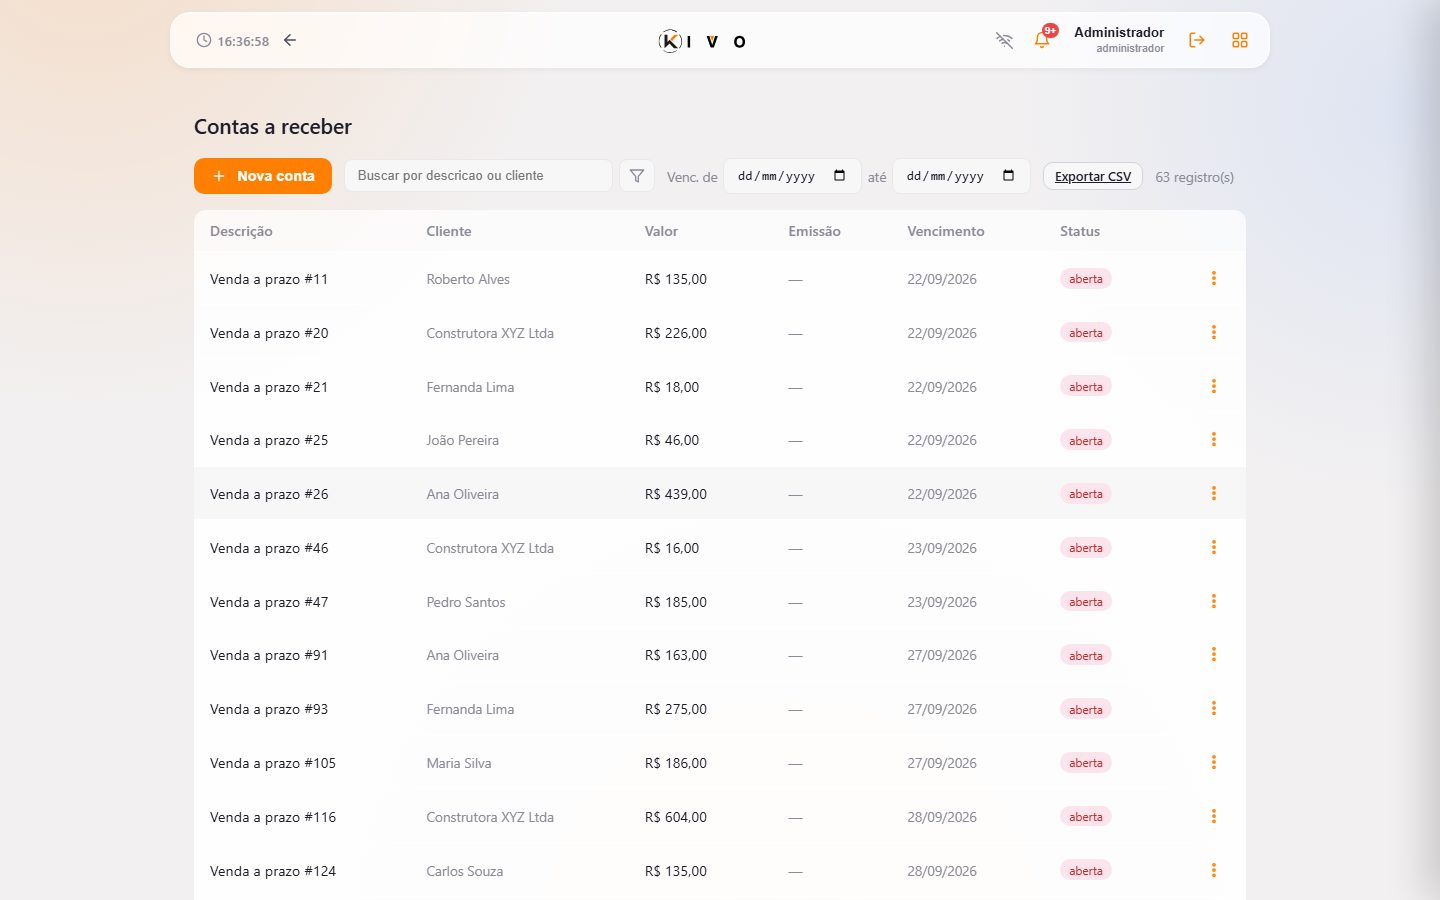Image resolution: width=1440 pixels, height=900 pixels.
Task: Click the offline wifi status icon
Action: tap(1004, 40)
